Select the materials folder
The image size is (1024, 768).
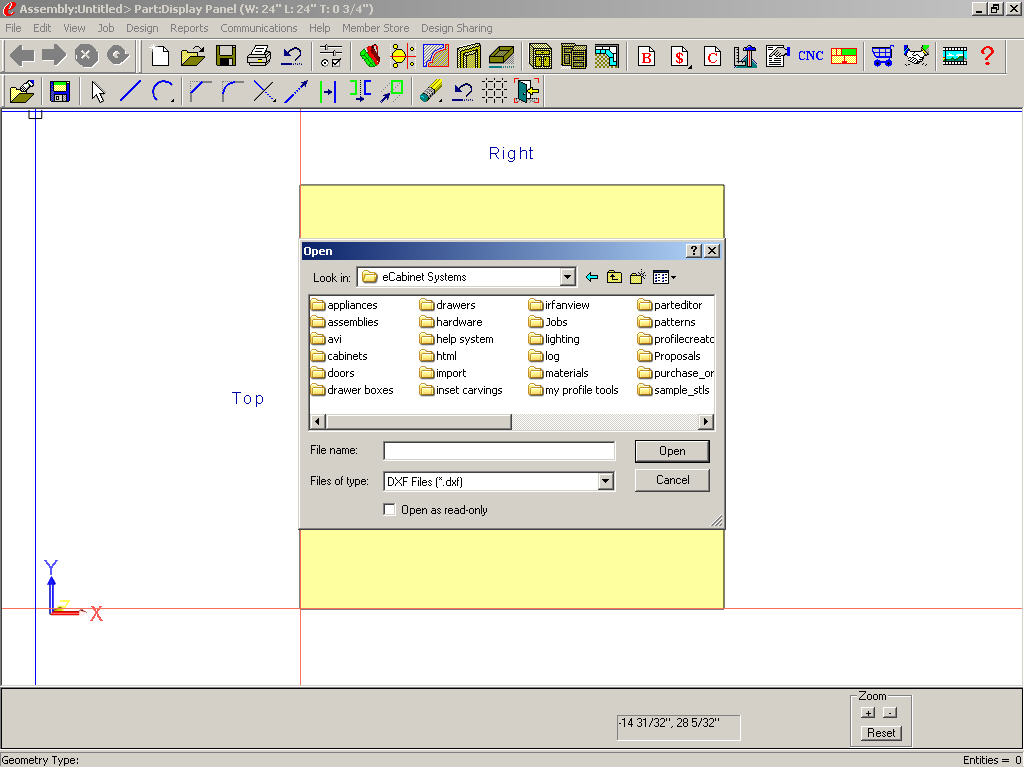click(x=559, y=373)
